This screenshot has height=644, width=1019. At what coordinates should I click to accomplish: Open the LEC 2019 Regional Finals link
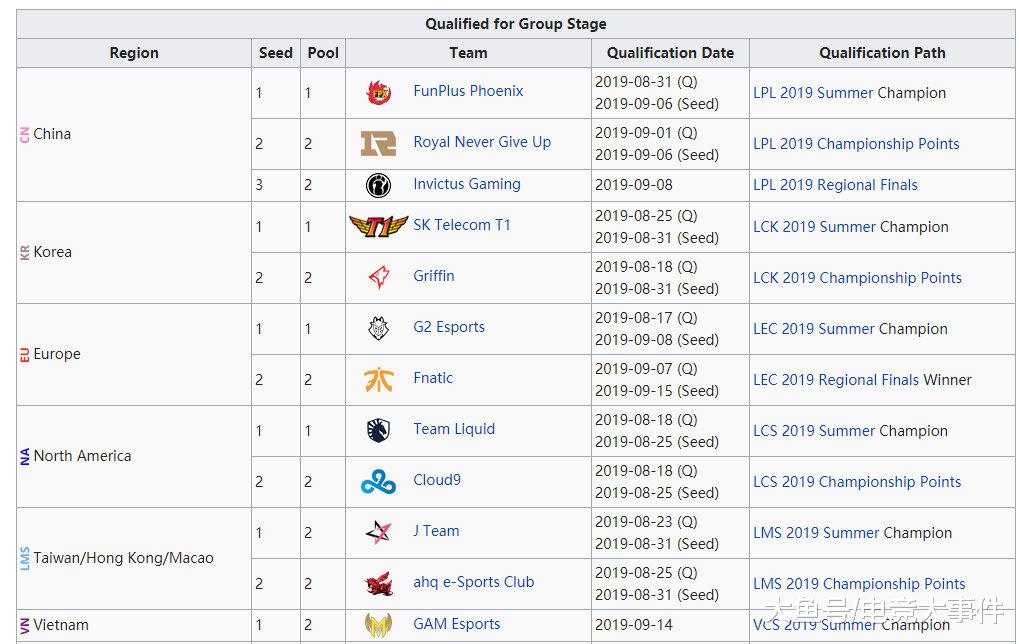point(836,380)
